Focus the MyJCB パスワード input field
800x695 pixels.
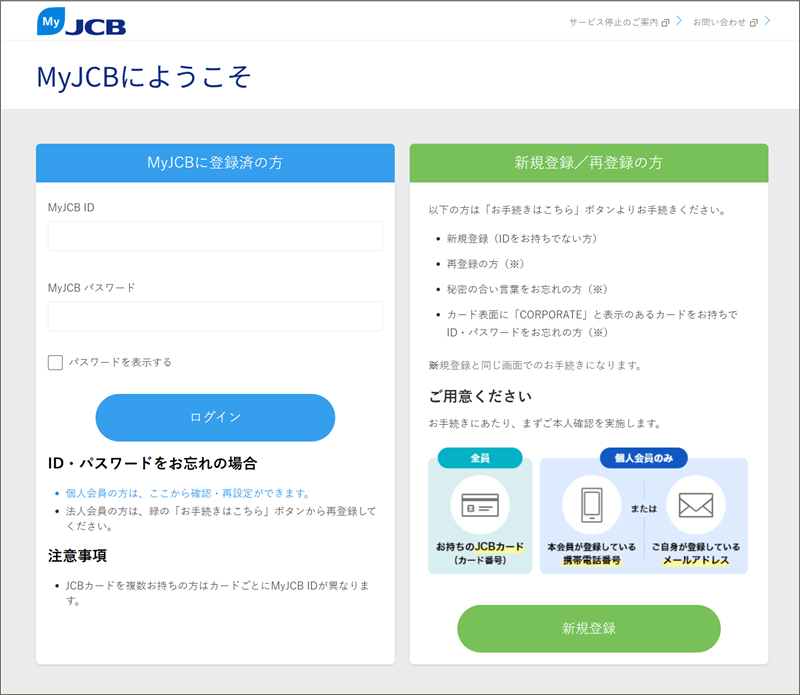(215, 316)
